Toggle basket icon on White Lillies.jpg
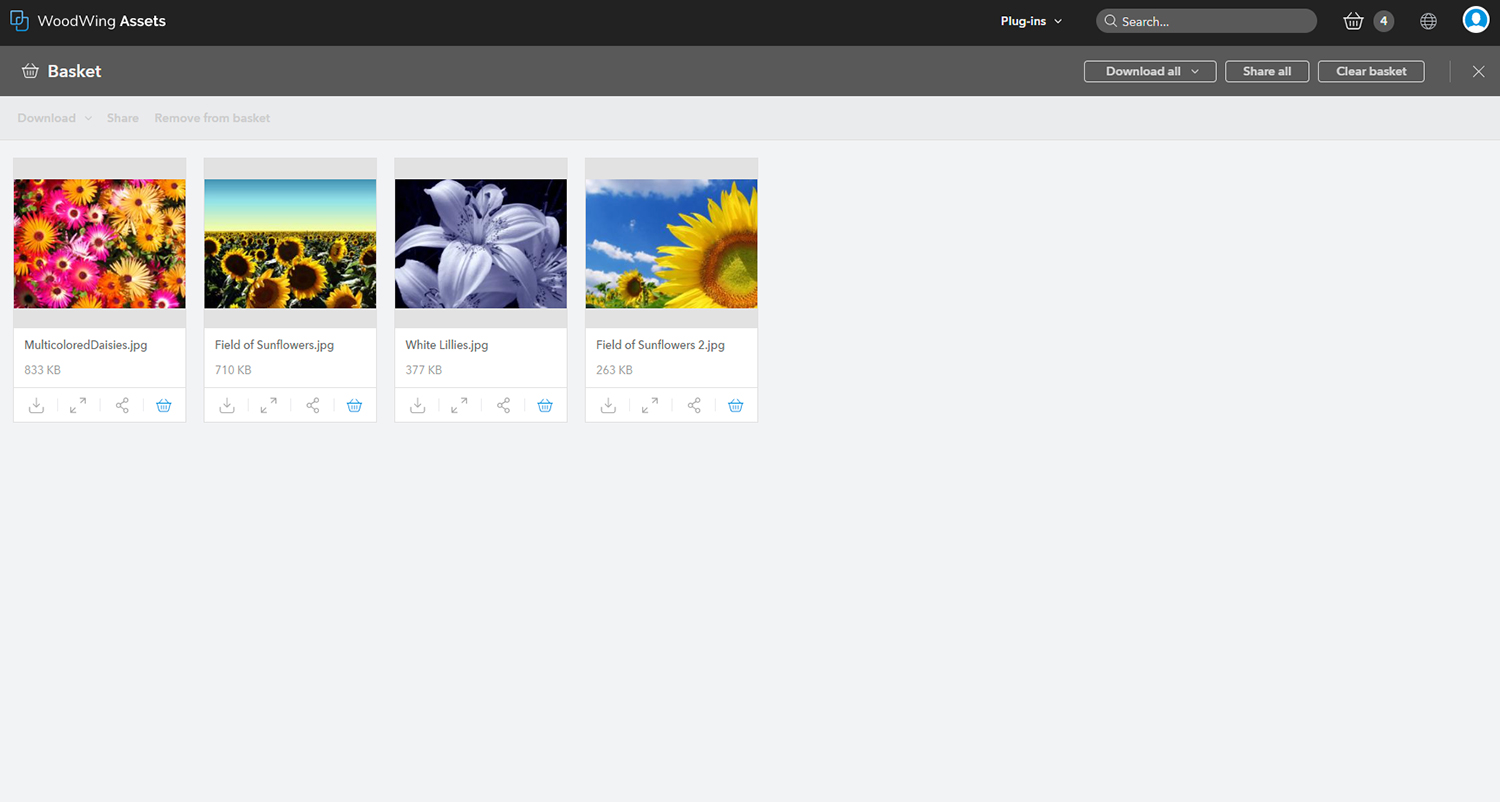 545,405
